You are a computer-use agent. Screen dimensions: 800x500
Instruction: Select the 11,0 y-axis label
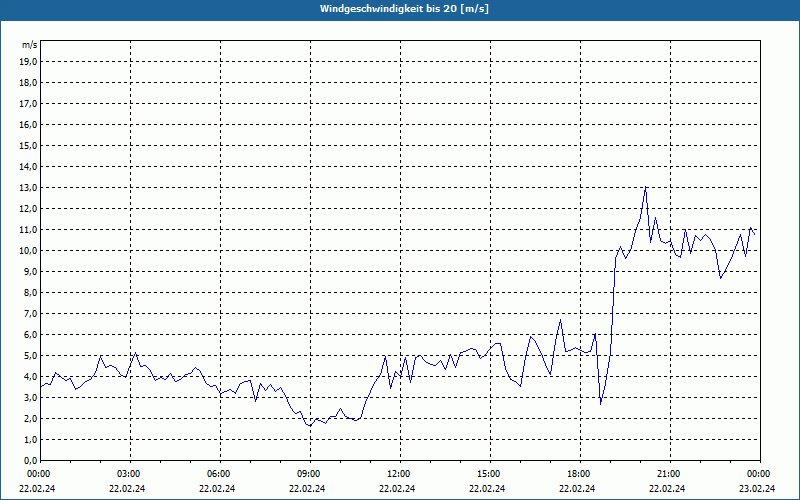coord(28,230)
